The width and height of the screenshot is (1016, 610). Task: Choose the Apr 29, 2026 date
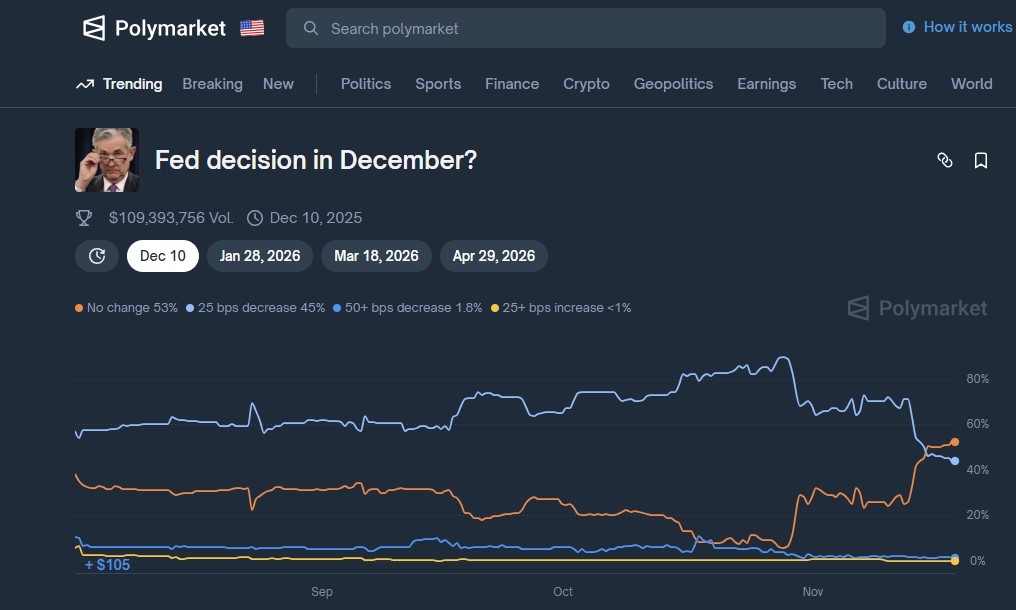(x=494, y=256)
